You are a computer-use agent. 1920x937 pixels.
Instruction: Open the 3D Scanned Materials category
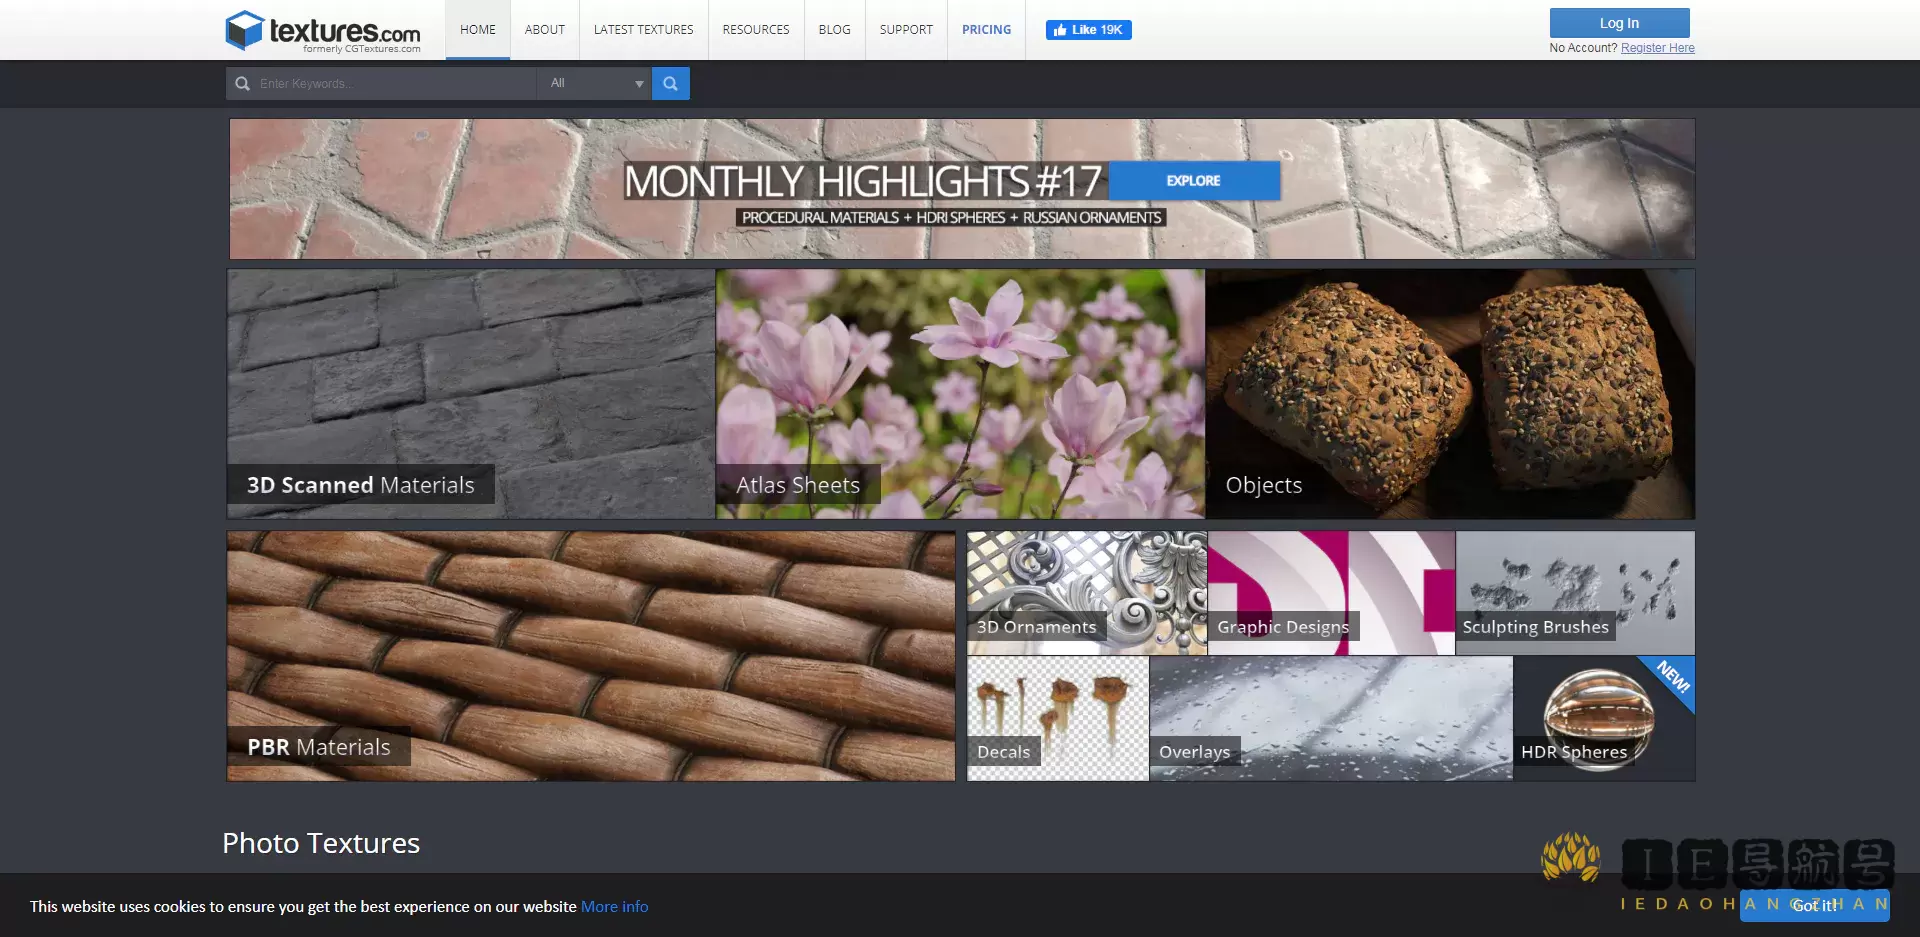pos(470,393)
